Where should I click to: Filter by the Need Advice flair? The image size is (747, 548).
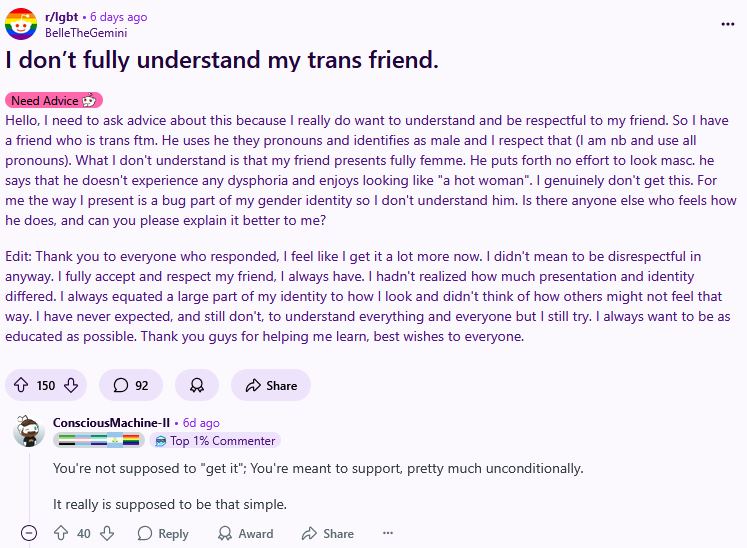tap(54, 101)
